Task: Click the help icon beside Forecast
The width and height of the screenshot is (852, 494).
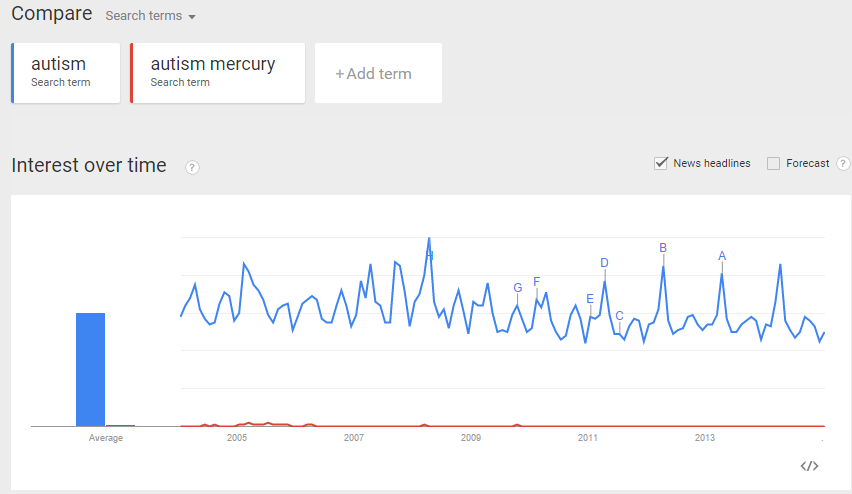Action: tap(843, 164)
